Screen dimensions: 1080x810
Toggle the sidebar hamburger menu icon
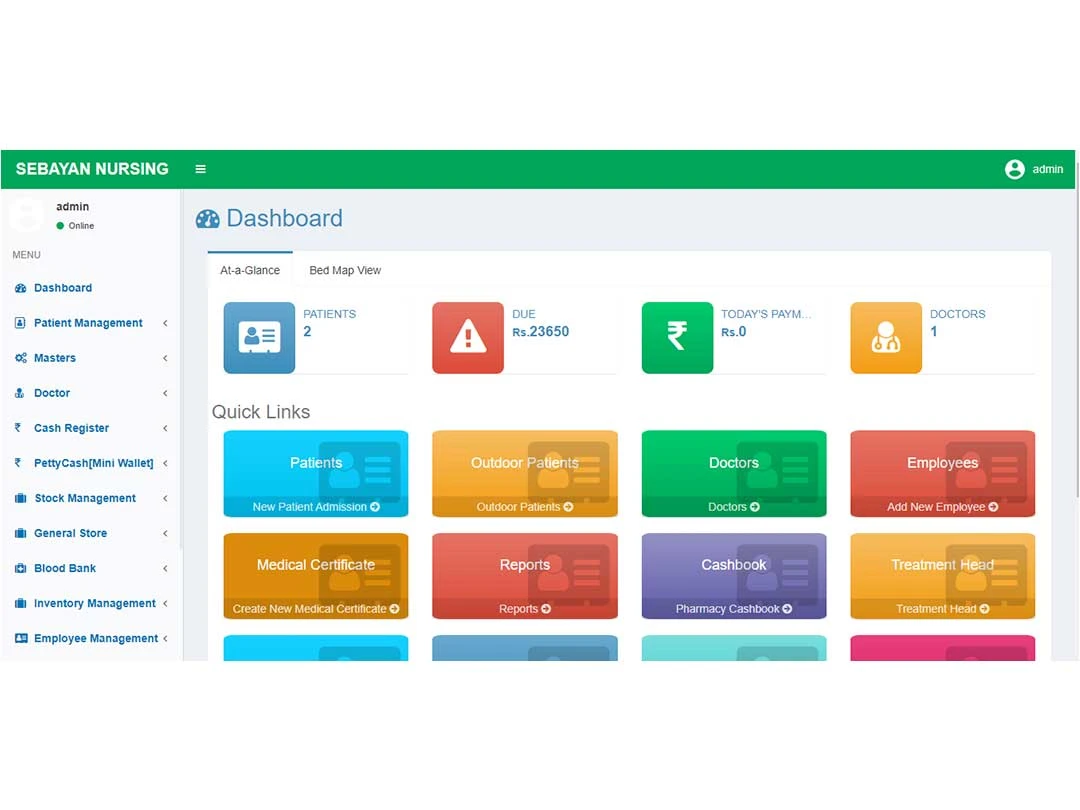click(200, 169)
